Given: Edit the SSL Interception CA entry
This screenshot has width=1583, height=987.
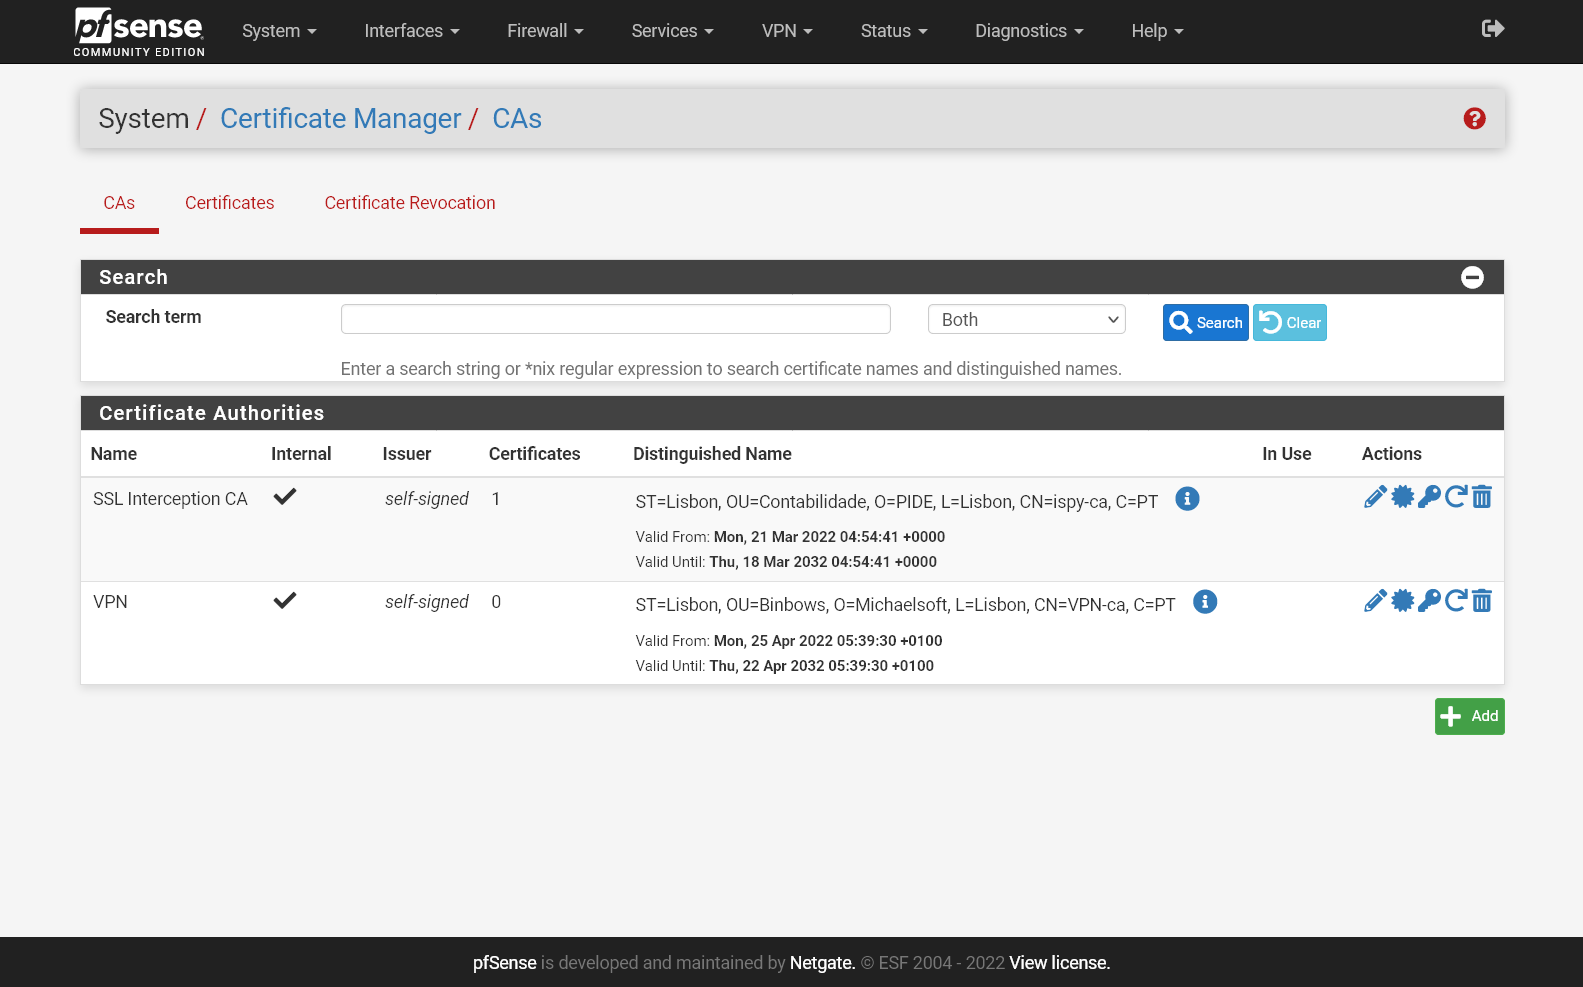Looking at the screenshot, I should [1375, 497].
